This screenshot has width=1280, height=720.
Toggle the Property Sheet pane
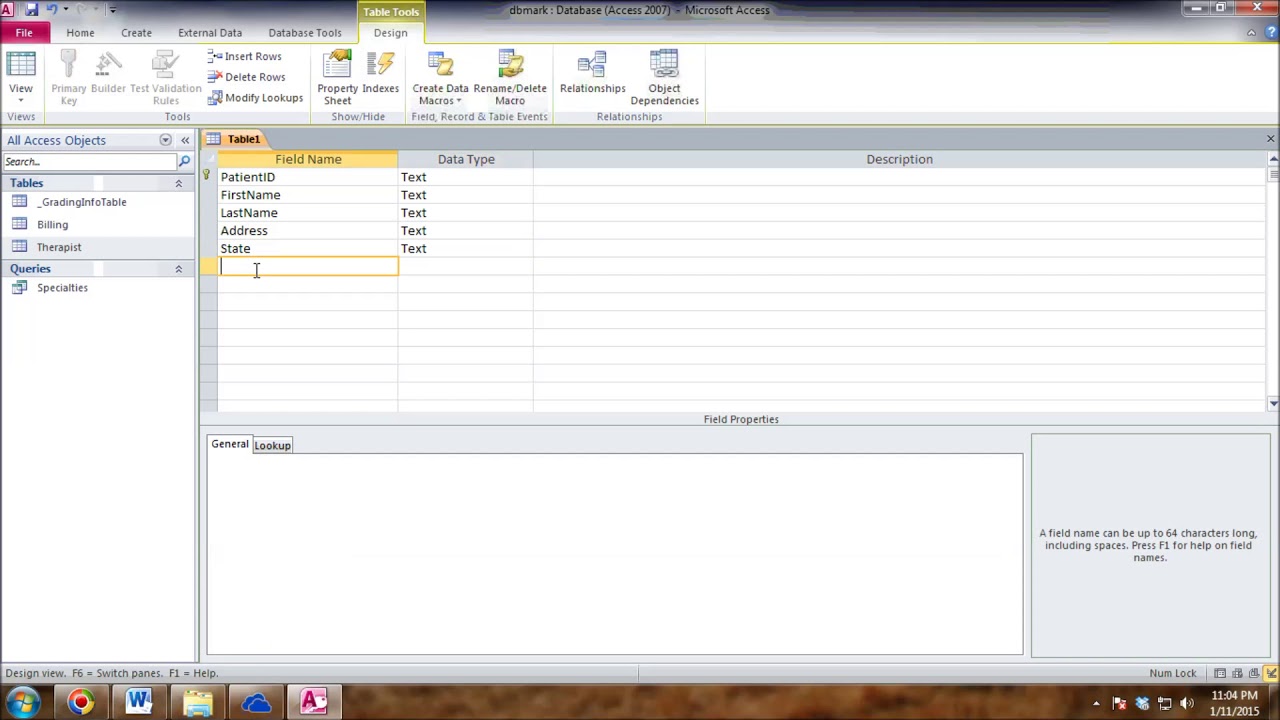[x=337, y=78]
